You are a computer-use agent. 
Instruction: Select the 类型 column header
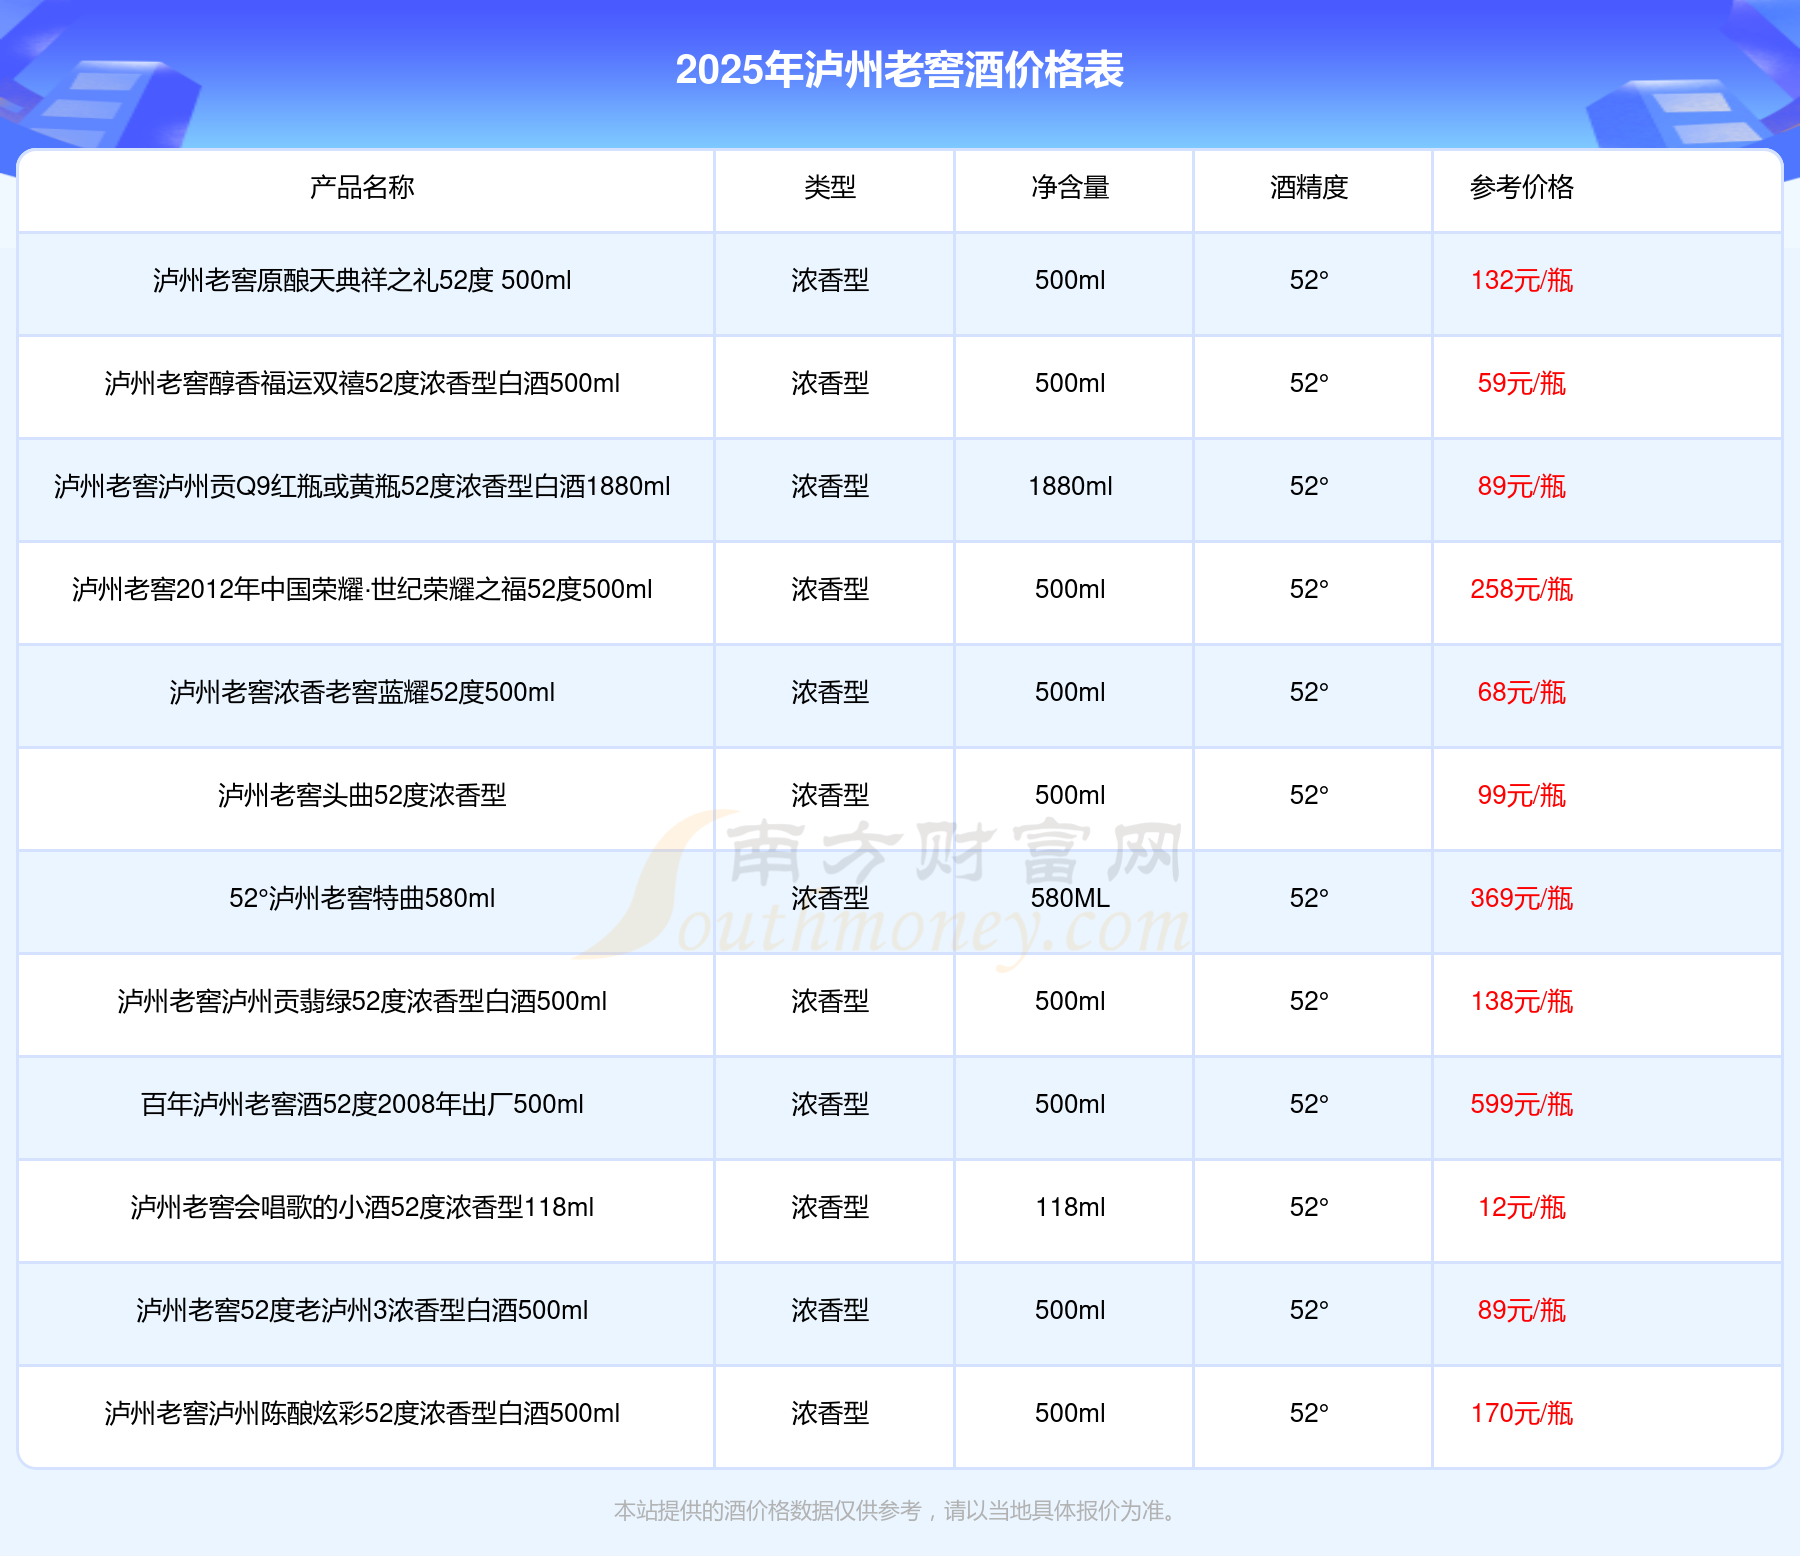coord(830,187)
